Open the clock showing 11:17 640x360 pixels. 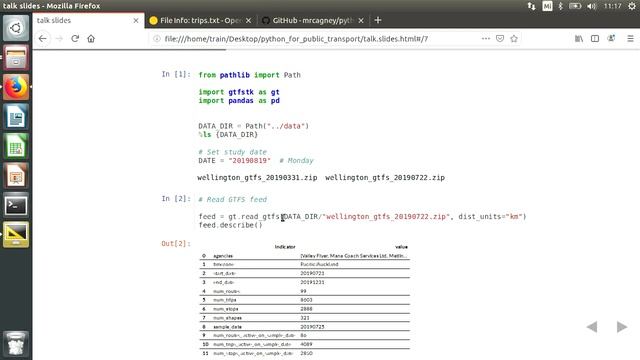coord(612,6)
